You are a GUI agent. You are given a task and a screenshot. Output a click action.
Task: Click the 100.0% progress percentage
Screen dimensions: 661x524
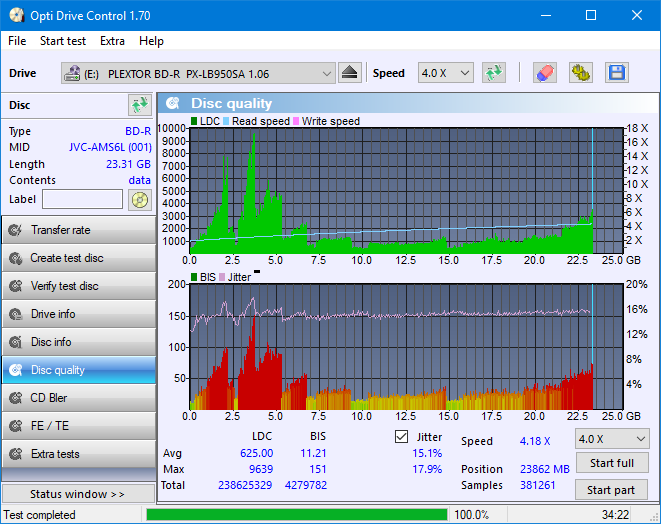[471, 515]
